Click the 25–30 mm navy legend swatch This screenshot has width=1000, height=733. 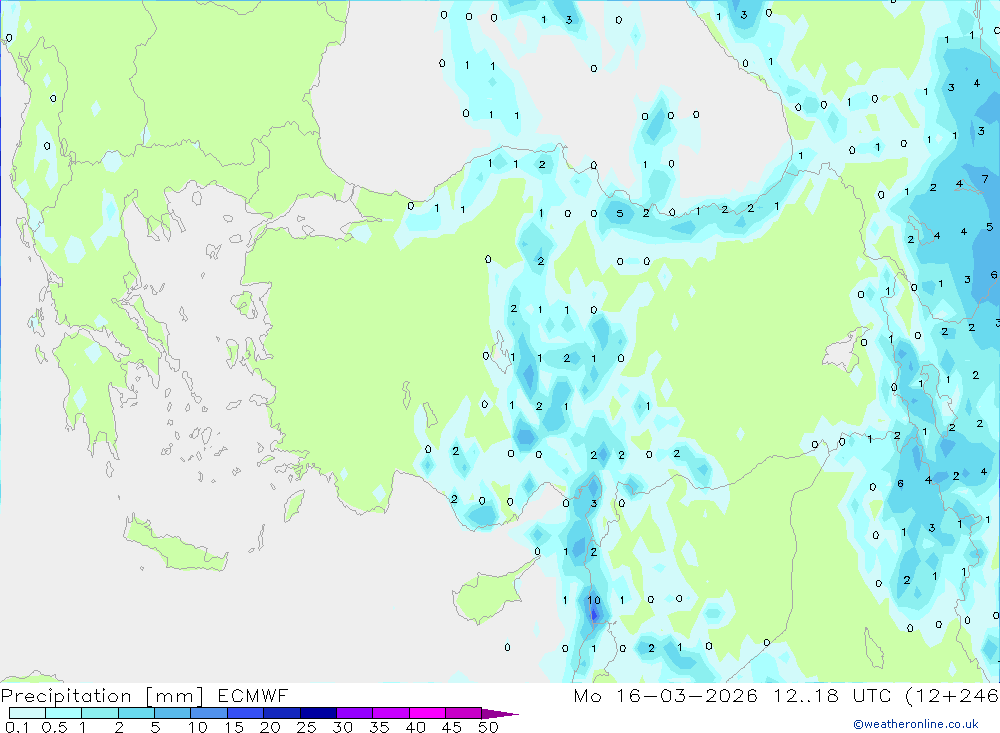pyautogui.click(x=318, y=713)
